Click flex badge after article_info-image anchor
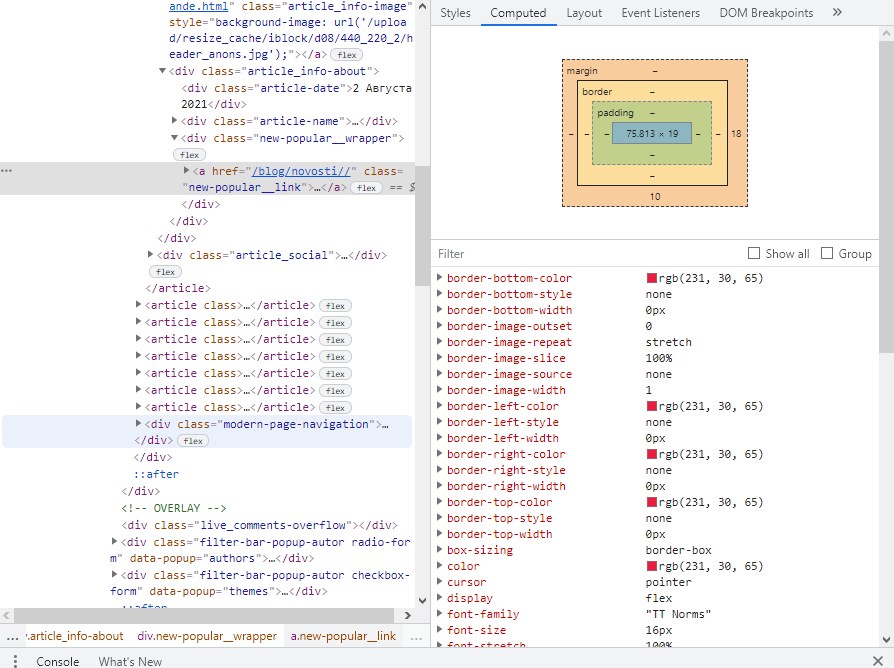The height and width of the screenshot is (668, 894). point(346,55)
